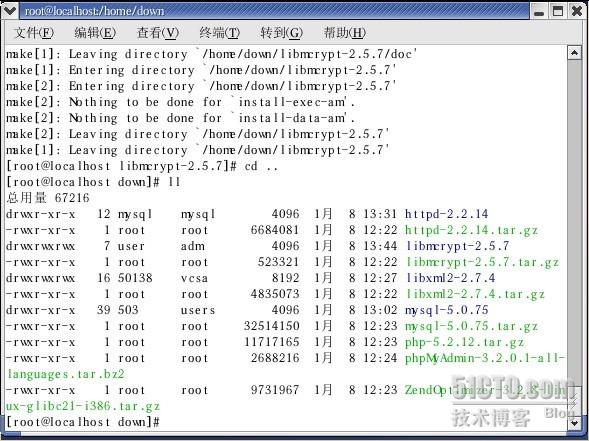Click the install-data-am' text

pos(293,118)
